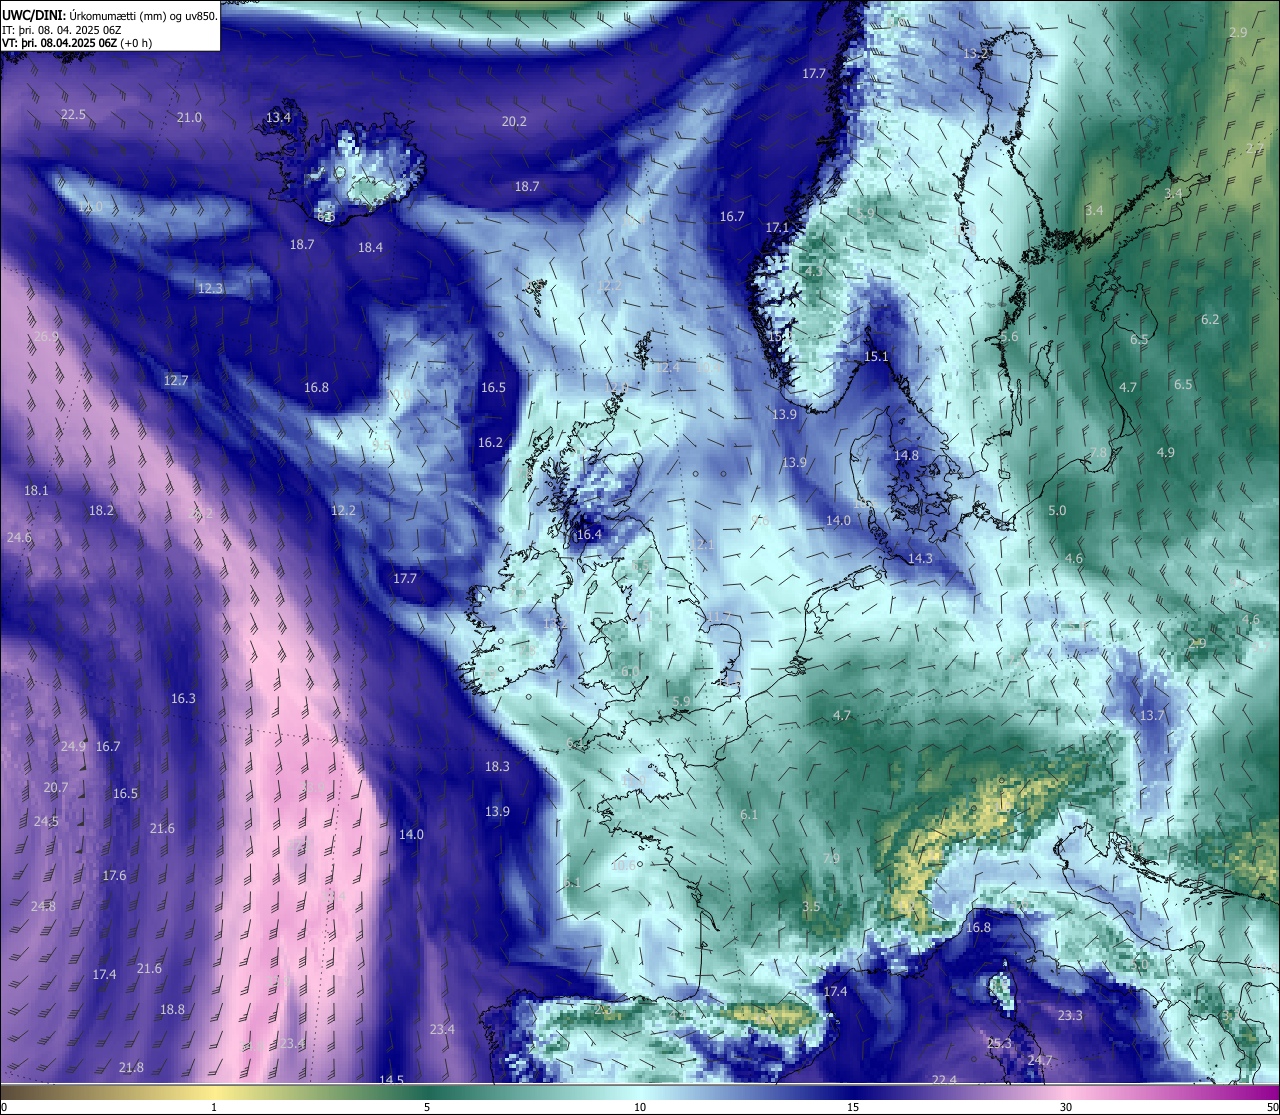Click the 20.2 value label
1280x1115 pixels.
[x=514, y=122]
